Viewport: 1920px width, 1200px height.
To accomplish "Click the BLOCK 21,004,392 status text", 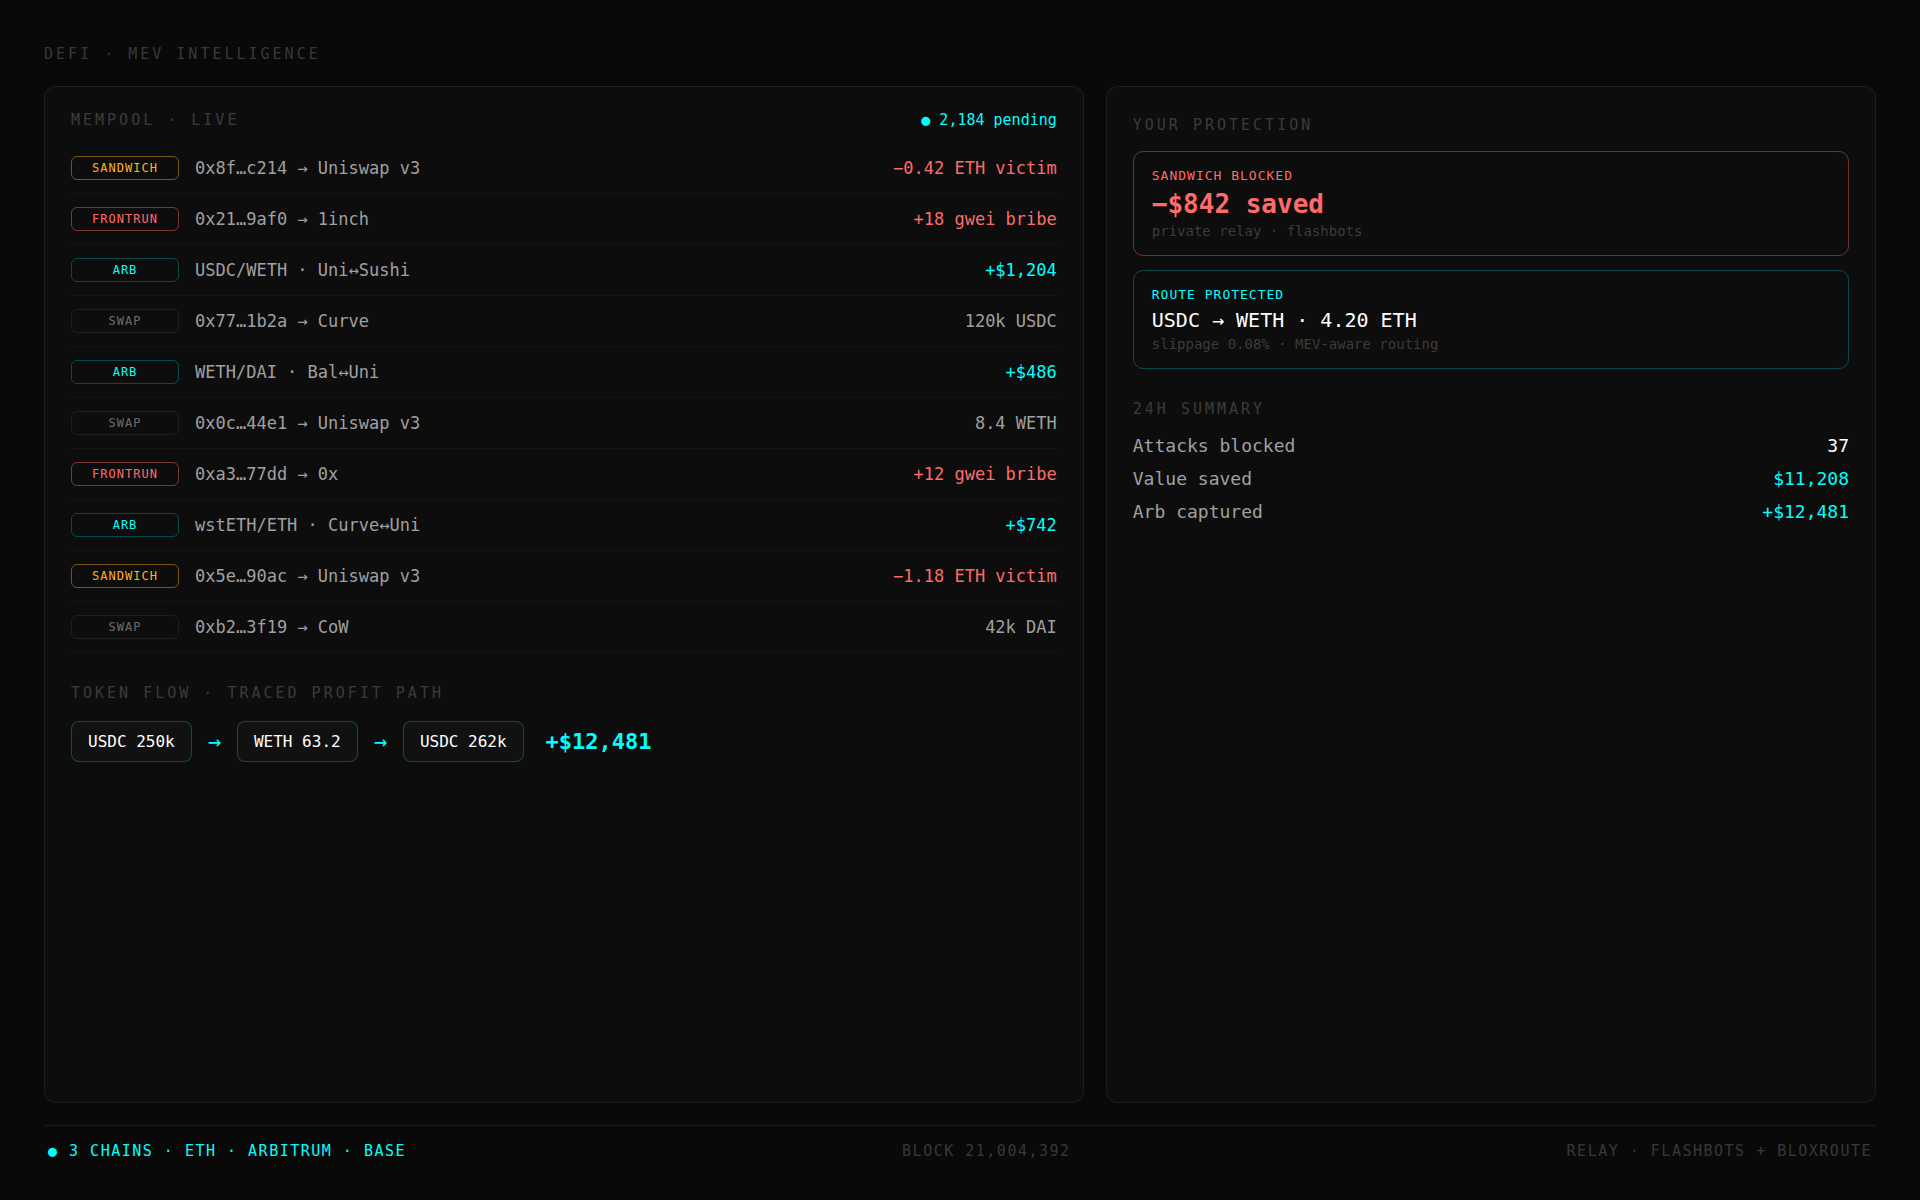I will tap(986, 1151).
